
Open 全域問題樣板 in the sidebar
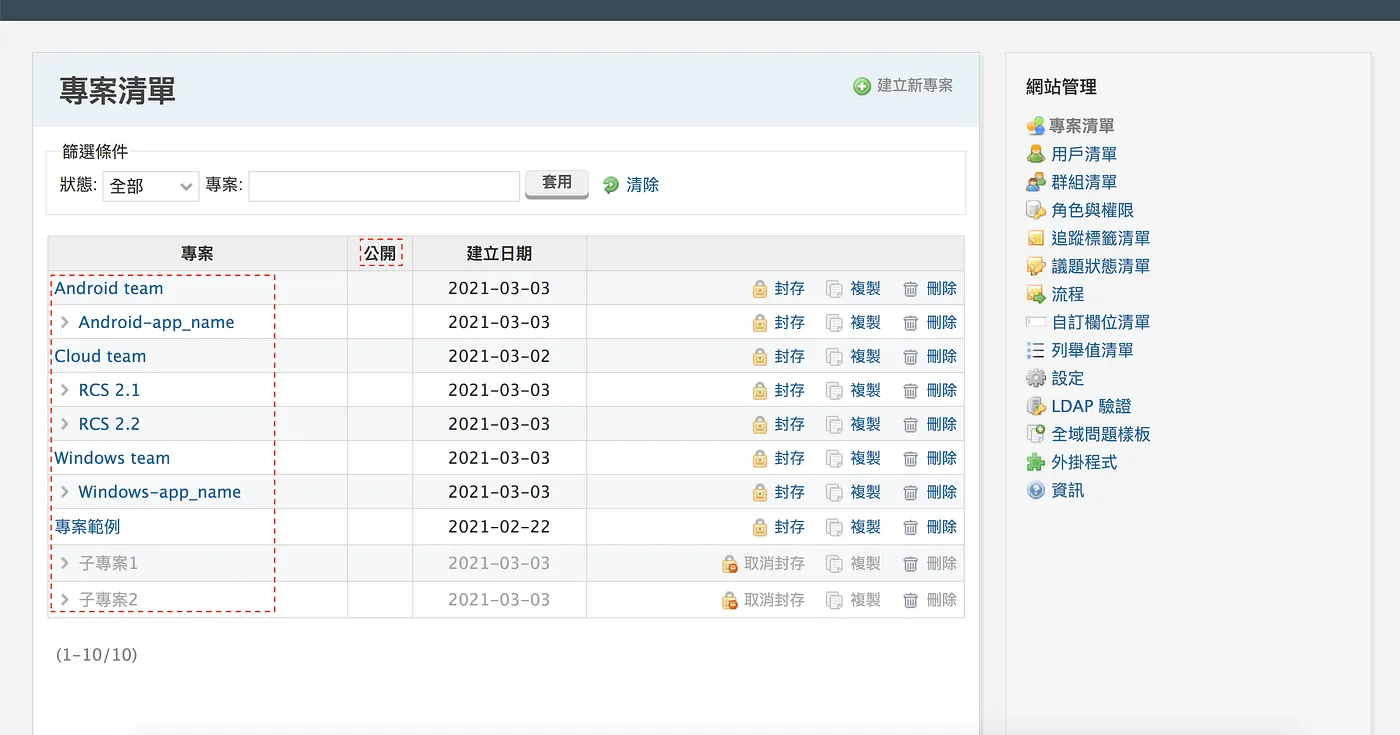click(1101, 435)
